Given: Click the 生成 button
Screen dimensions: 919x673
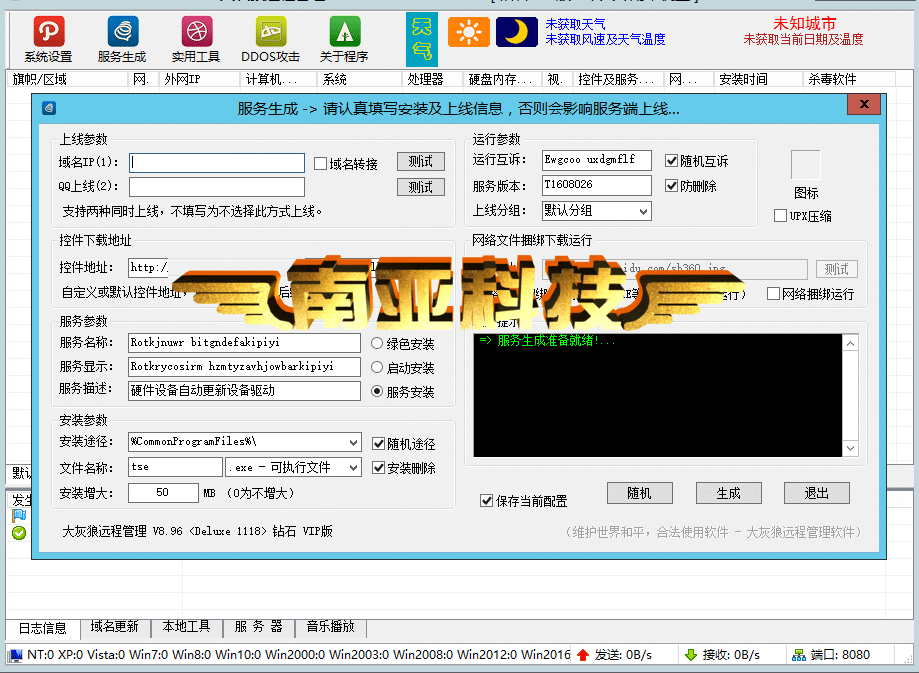Looking at the screenshot, I should point(729,493).
